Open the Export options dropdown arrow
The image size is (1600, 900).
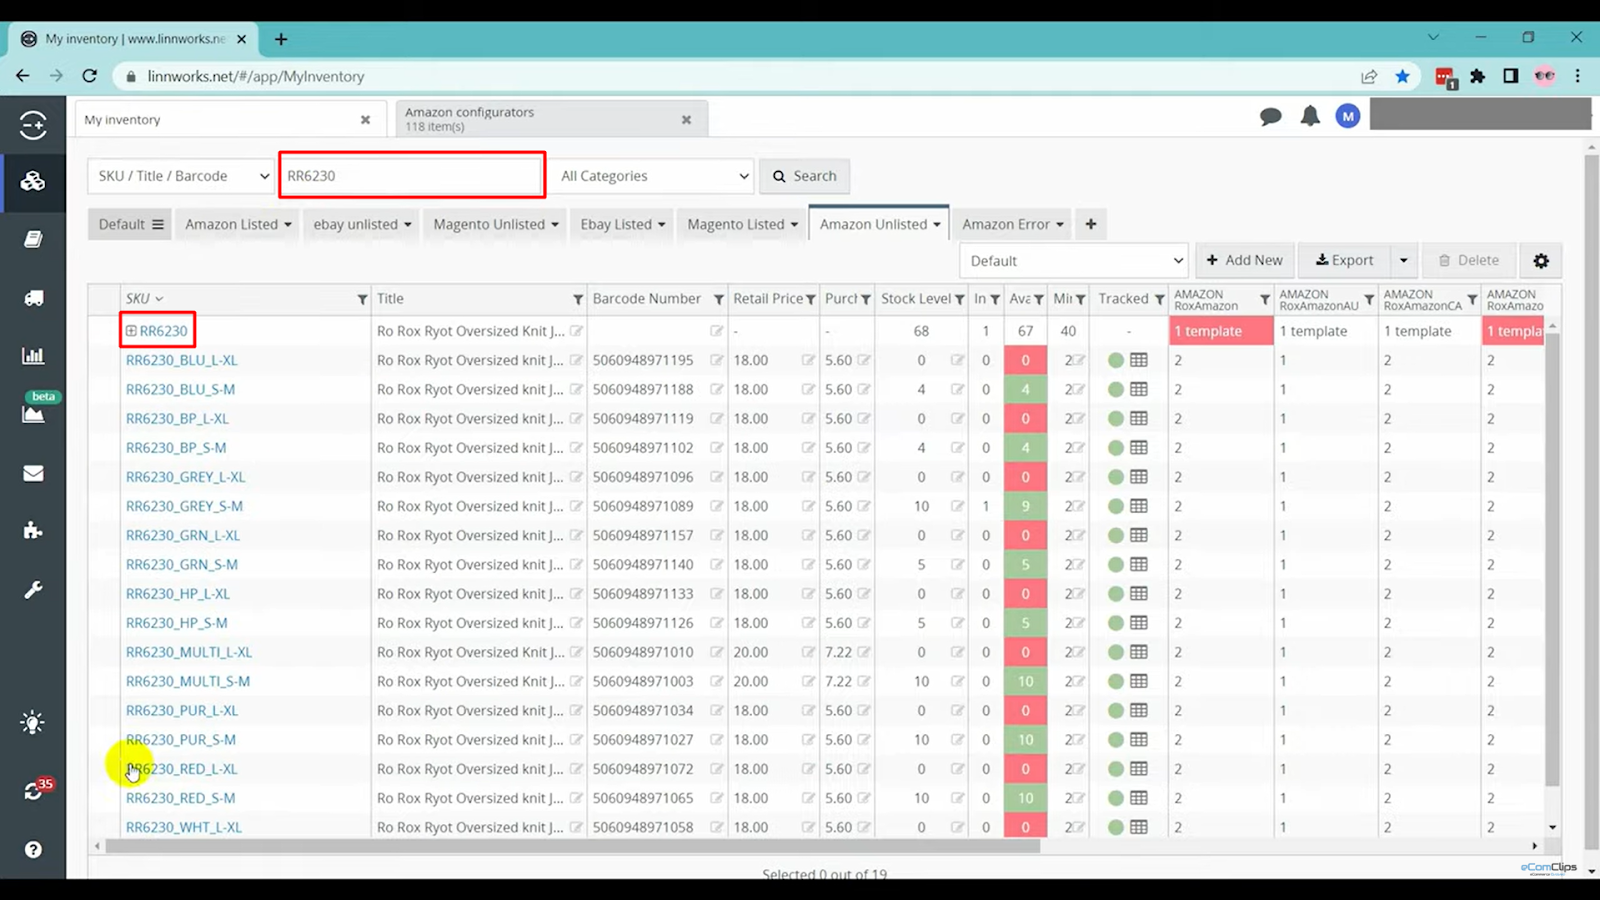pos(1403,261)
